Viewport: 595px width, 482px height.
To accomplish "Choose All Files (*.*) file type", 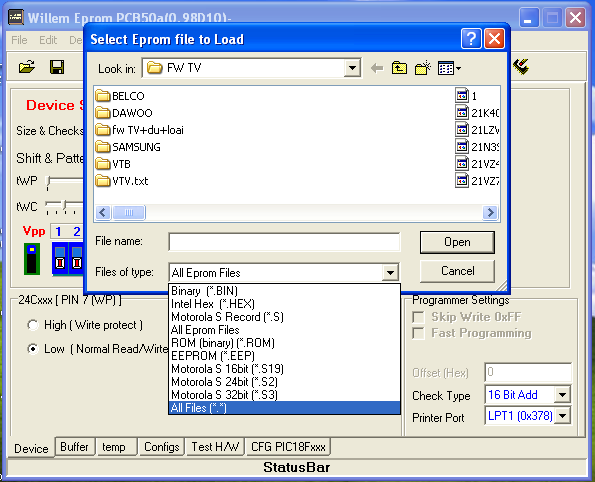I will coord(284,408).
